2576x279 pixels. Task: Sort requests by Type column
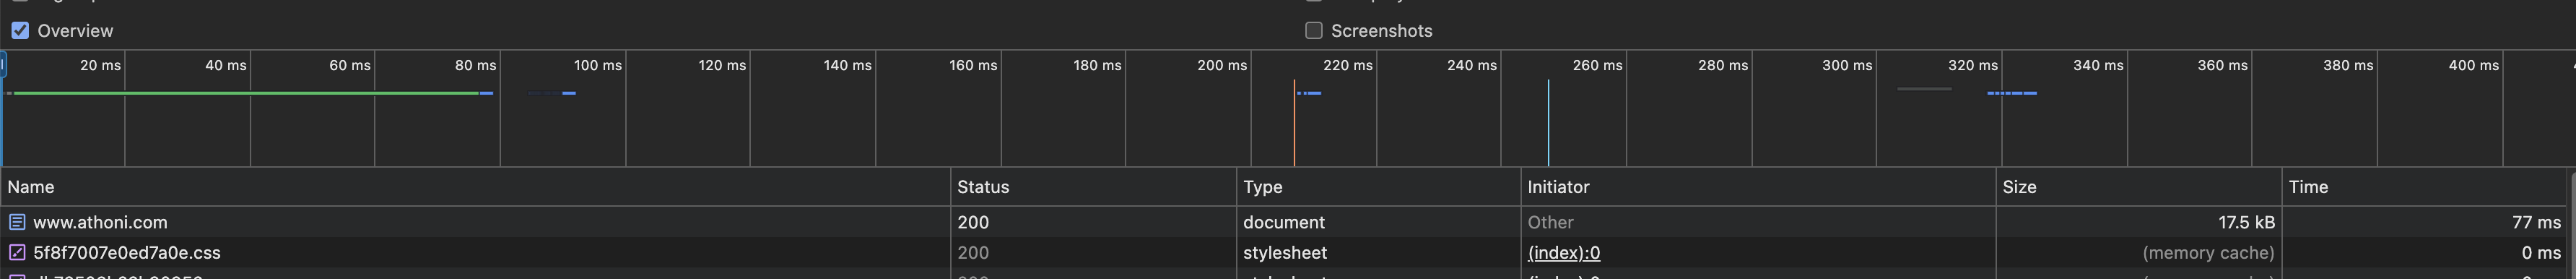(1378, 187)
